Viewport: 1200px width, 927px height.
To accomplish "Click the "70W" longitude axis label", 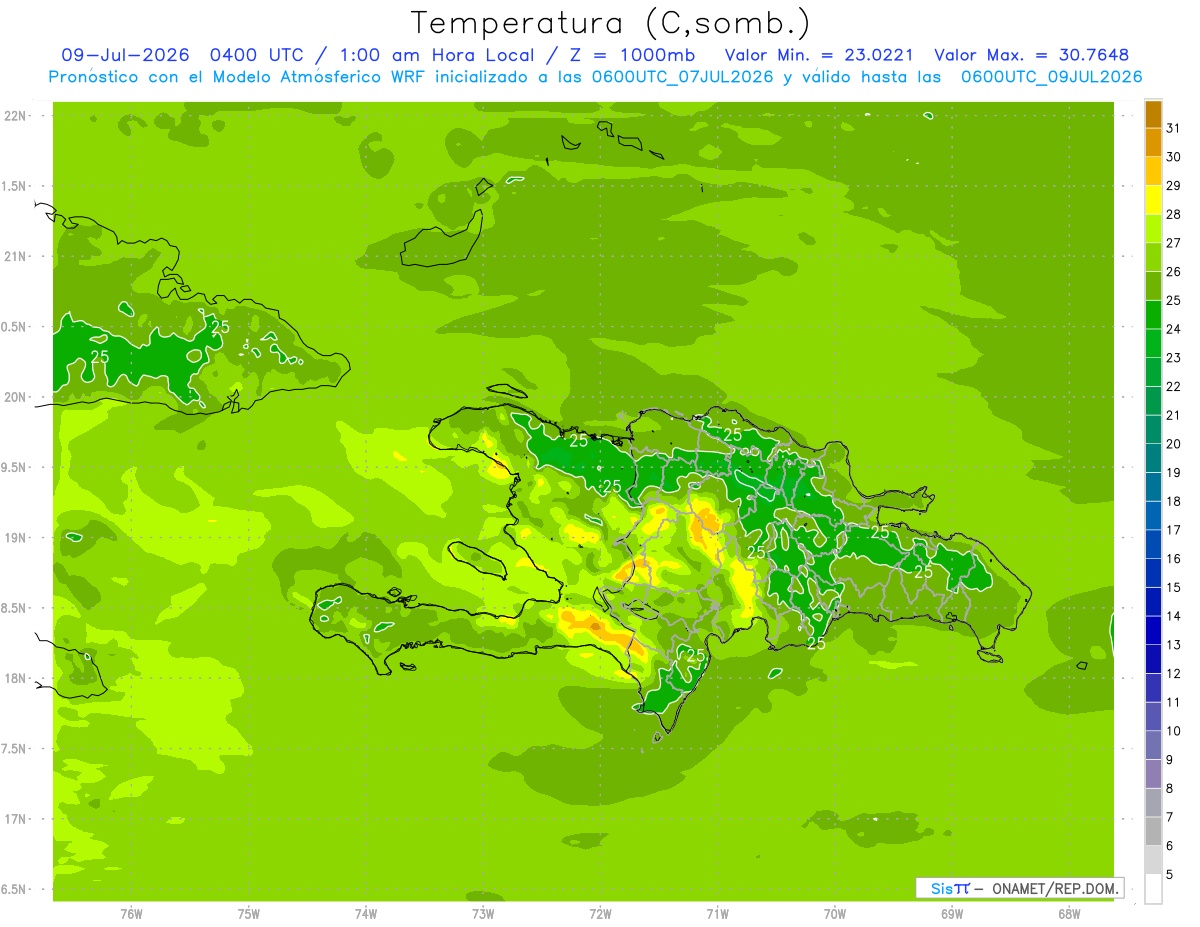I will click(834, 913).
